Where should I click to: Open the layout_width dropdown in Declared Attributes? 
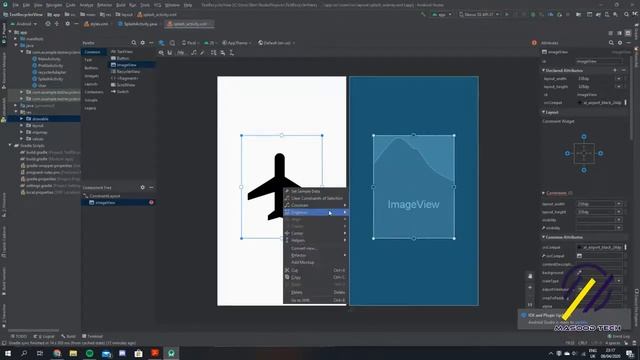tap(619, 78)
